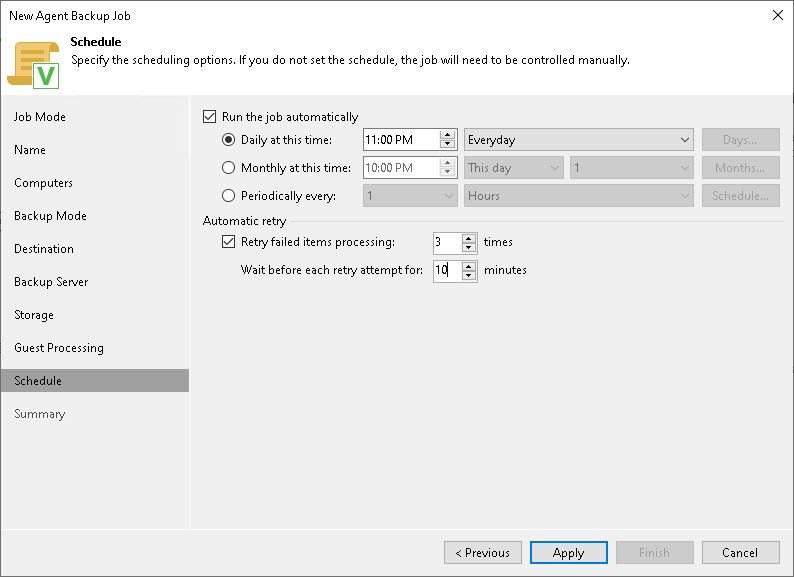Go back with the Previous button
The width and height of the screenshot is (794, 577).
pos(482,553)
